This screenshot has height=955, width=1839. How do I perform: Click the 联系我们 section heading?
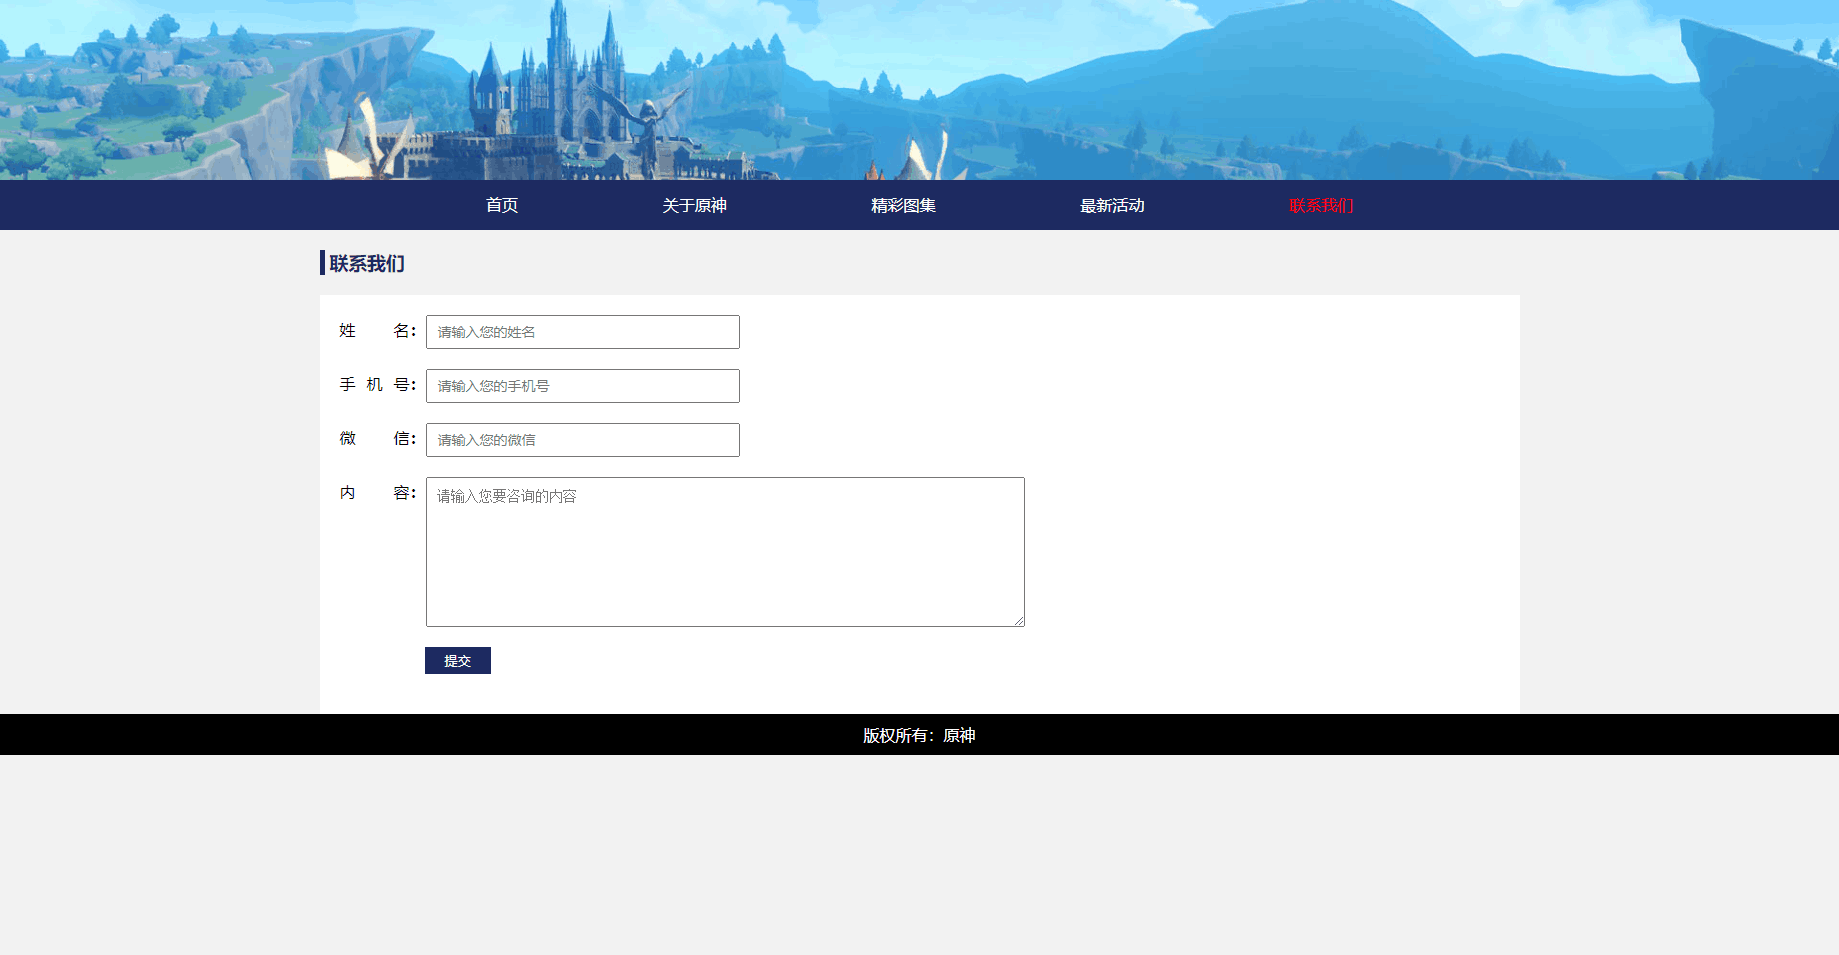[367, 263]
